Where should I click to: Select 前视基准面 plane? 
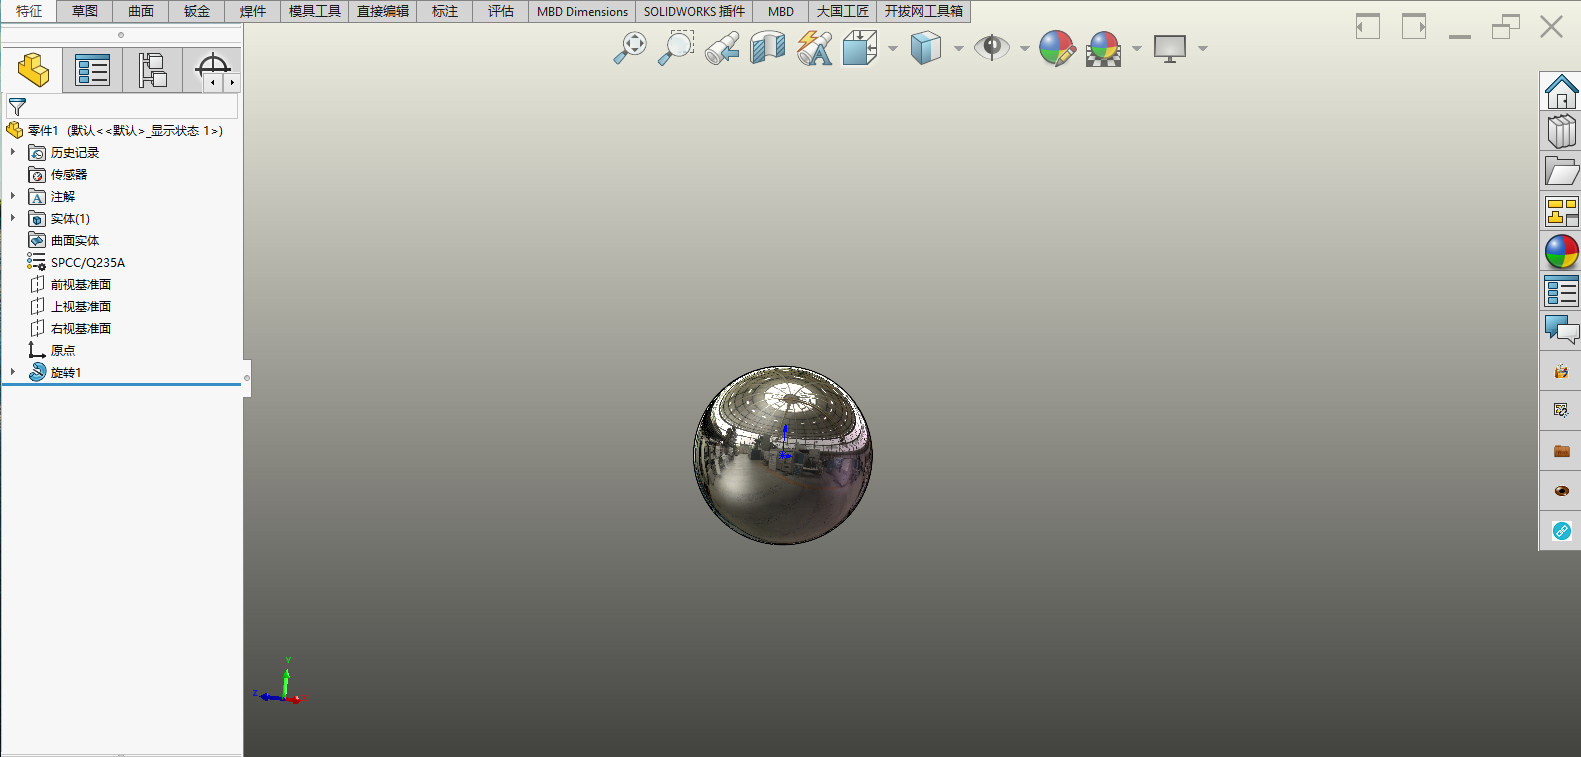pos(81,284)
